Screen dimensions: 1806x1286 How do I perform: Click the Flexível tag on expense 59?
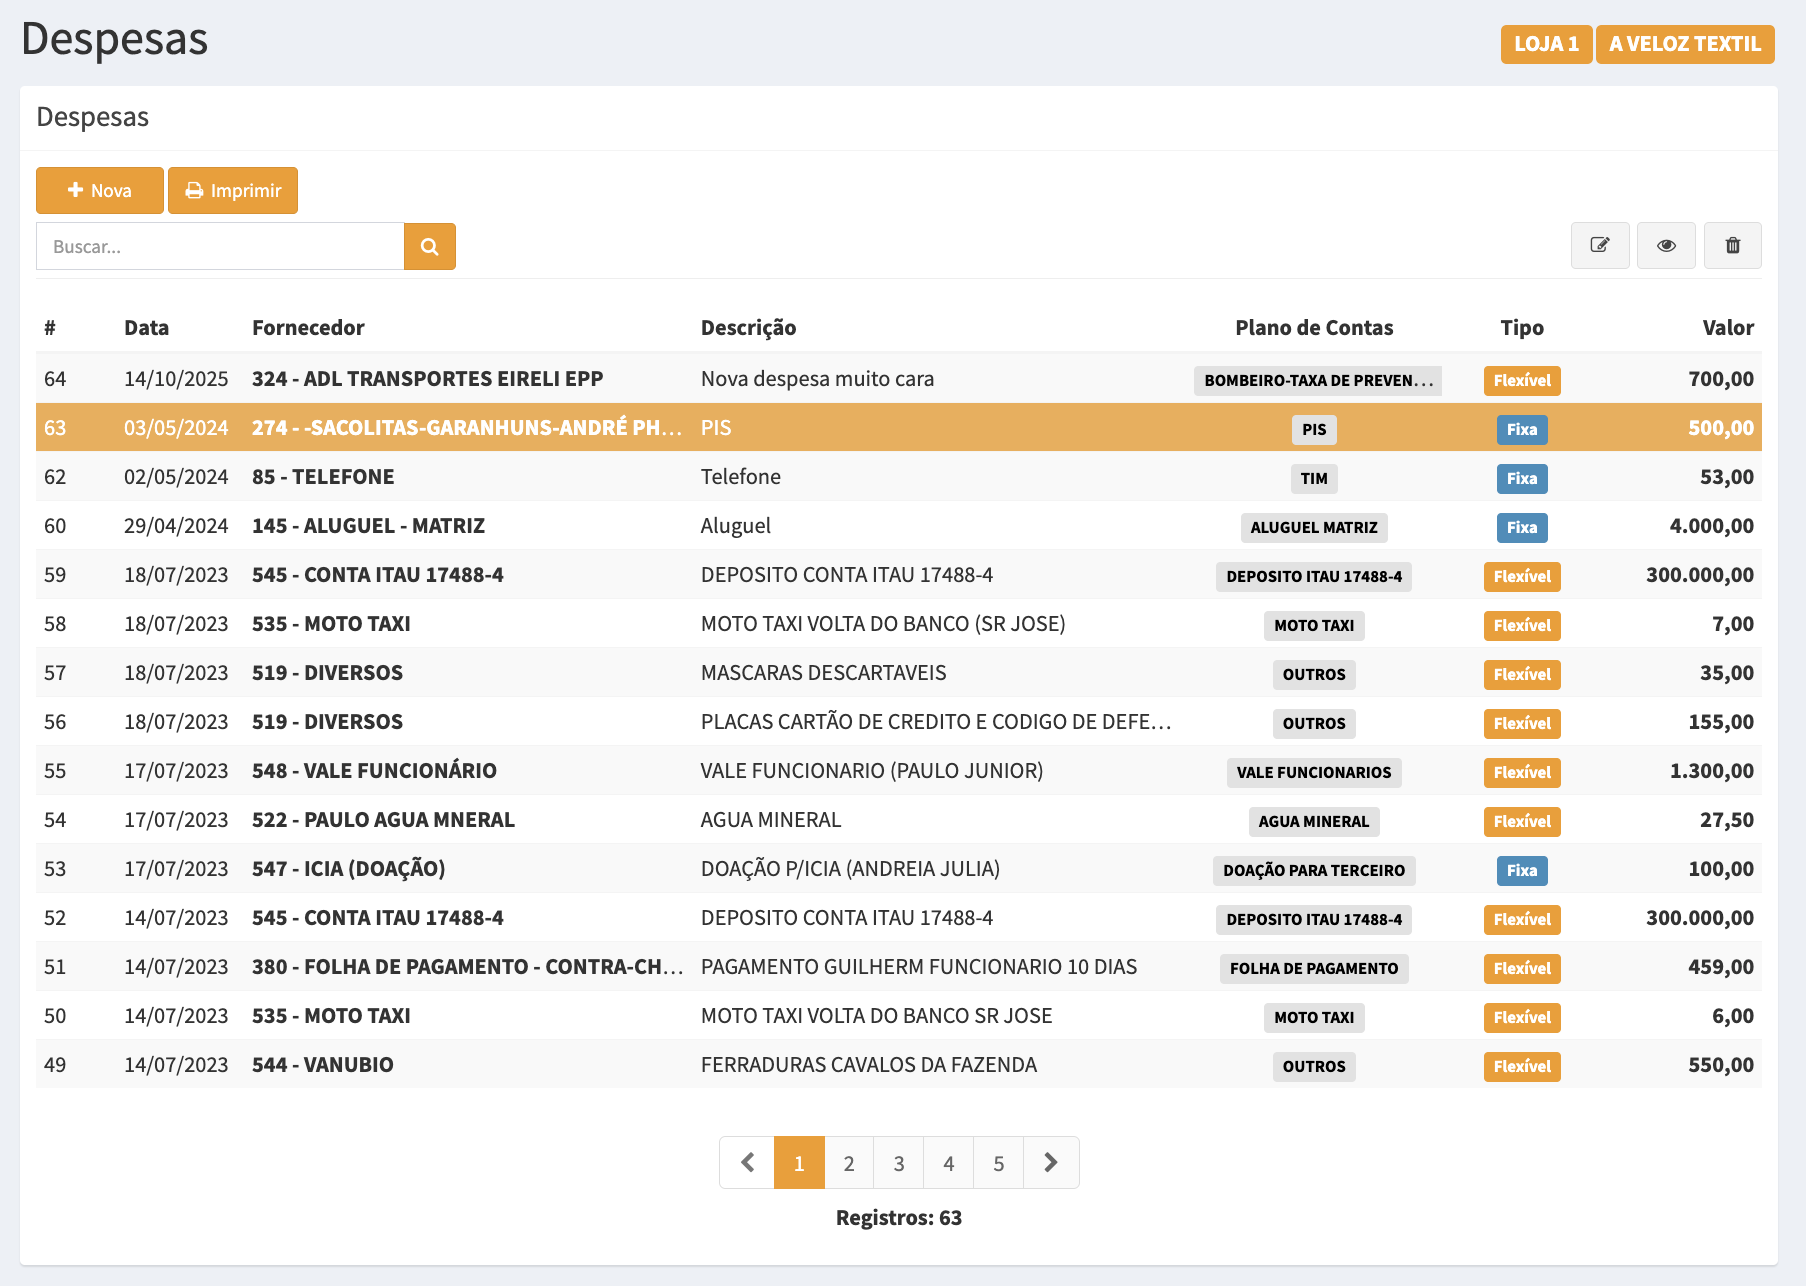coord(1521,576)
